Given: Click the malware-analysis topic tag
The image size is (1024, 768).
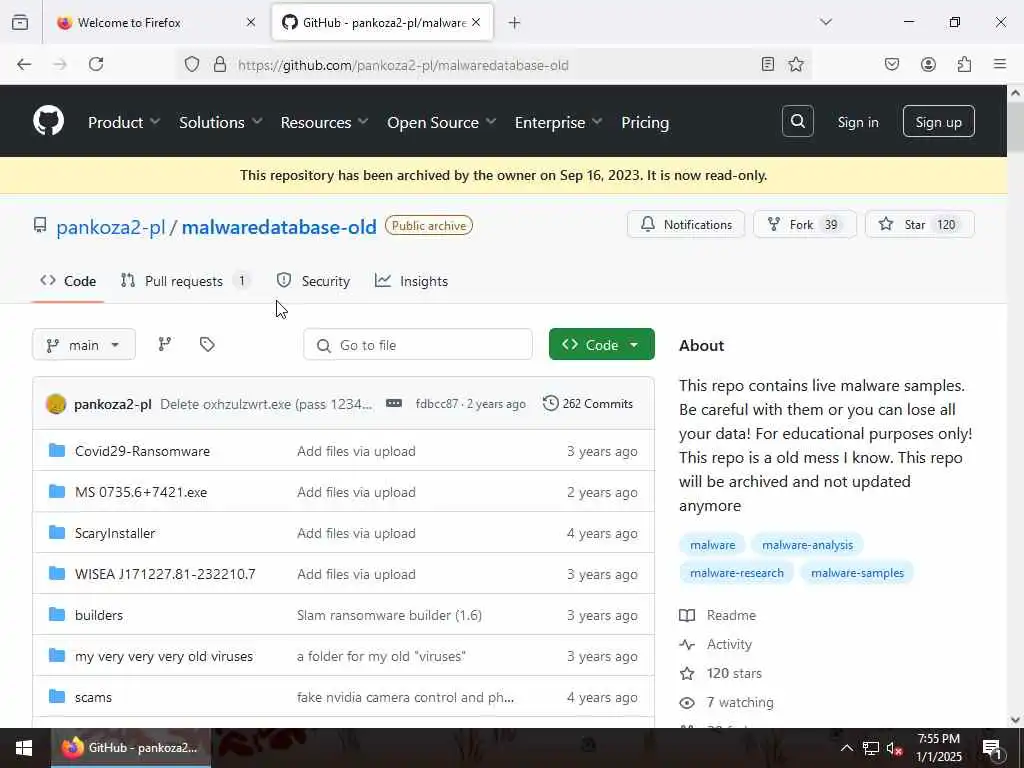Looking at the screenshot, I should [807, 545].
